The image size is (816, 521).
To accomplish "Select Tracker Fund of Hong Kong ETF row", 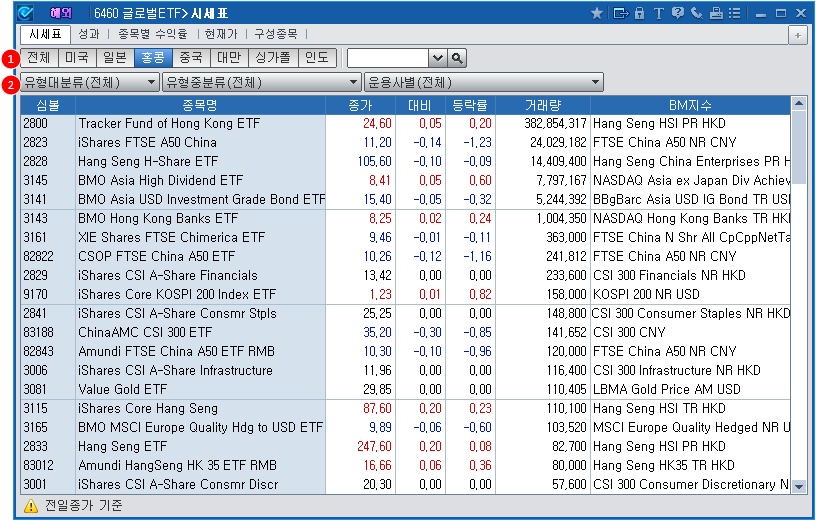I will 405,123.
